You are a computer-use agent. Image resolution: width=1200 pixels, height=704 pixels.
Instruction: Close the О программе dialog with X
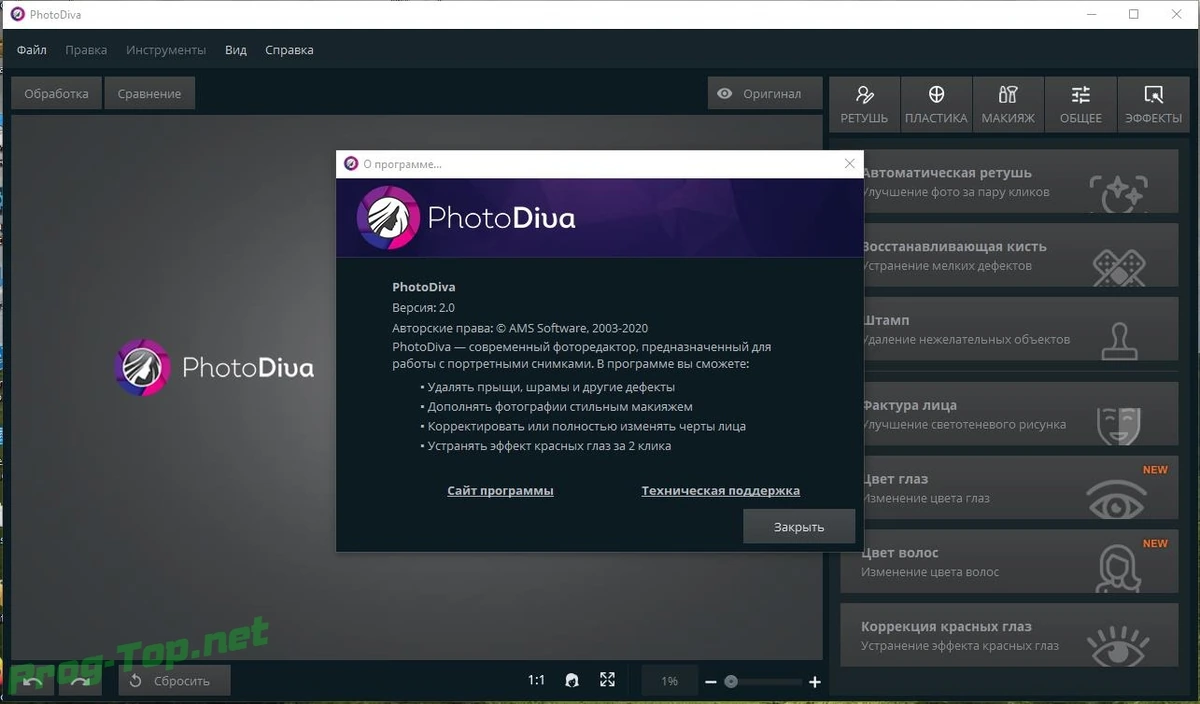click(850, 164)
